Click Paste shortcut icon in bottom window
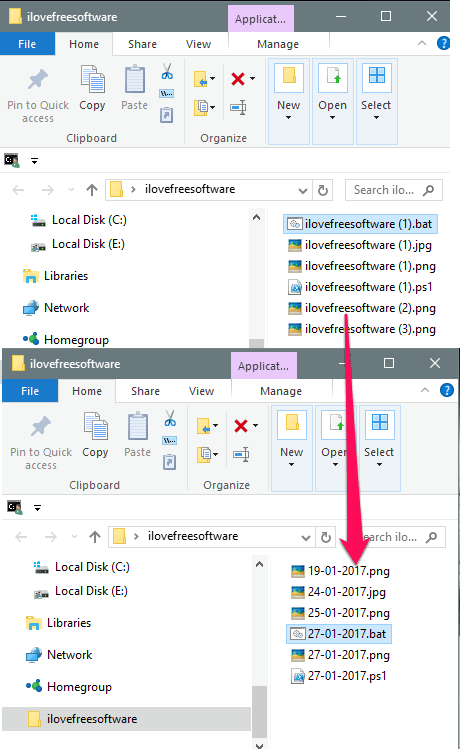460x749 pixels. [170, 462]
